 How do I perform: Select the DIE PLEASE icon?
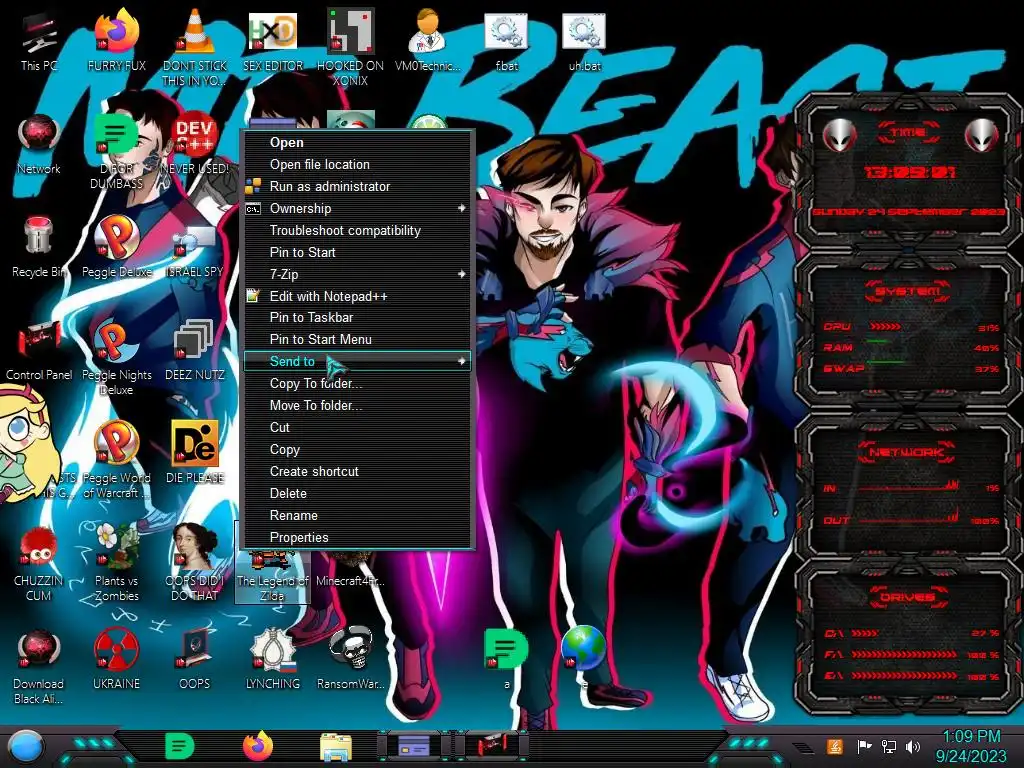click(195, 452)
